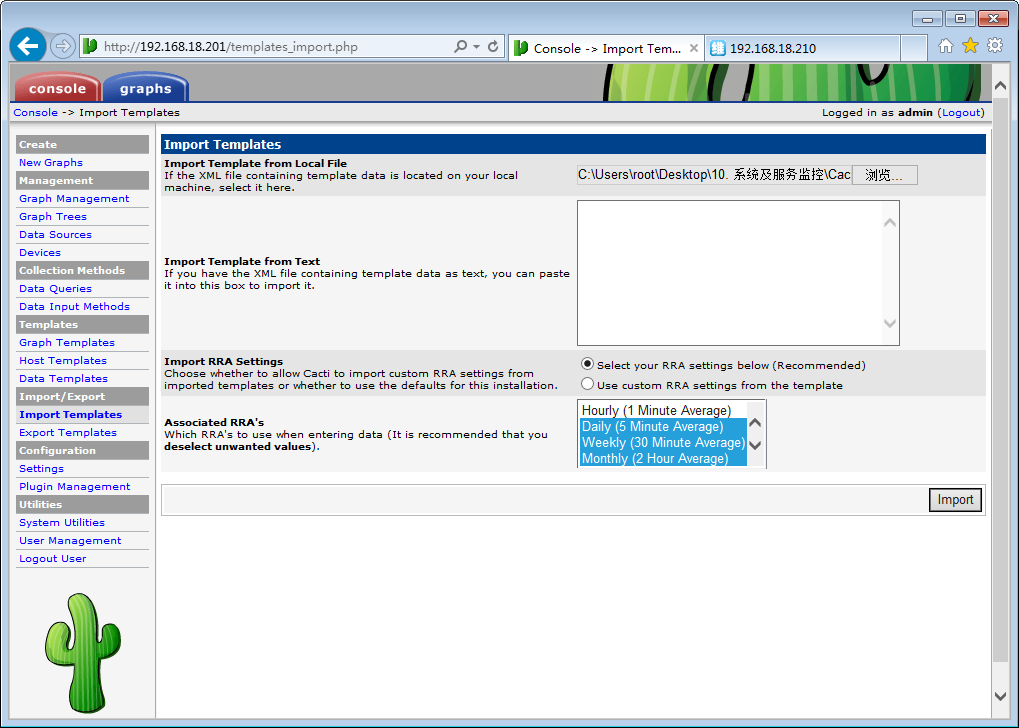Select Hourly (1 Minute Average) RRA
Image resolution: width=1019 pixels, height=728 pixels.
(x=663, y=410)
